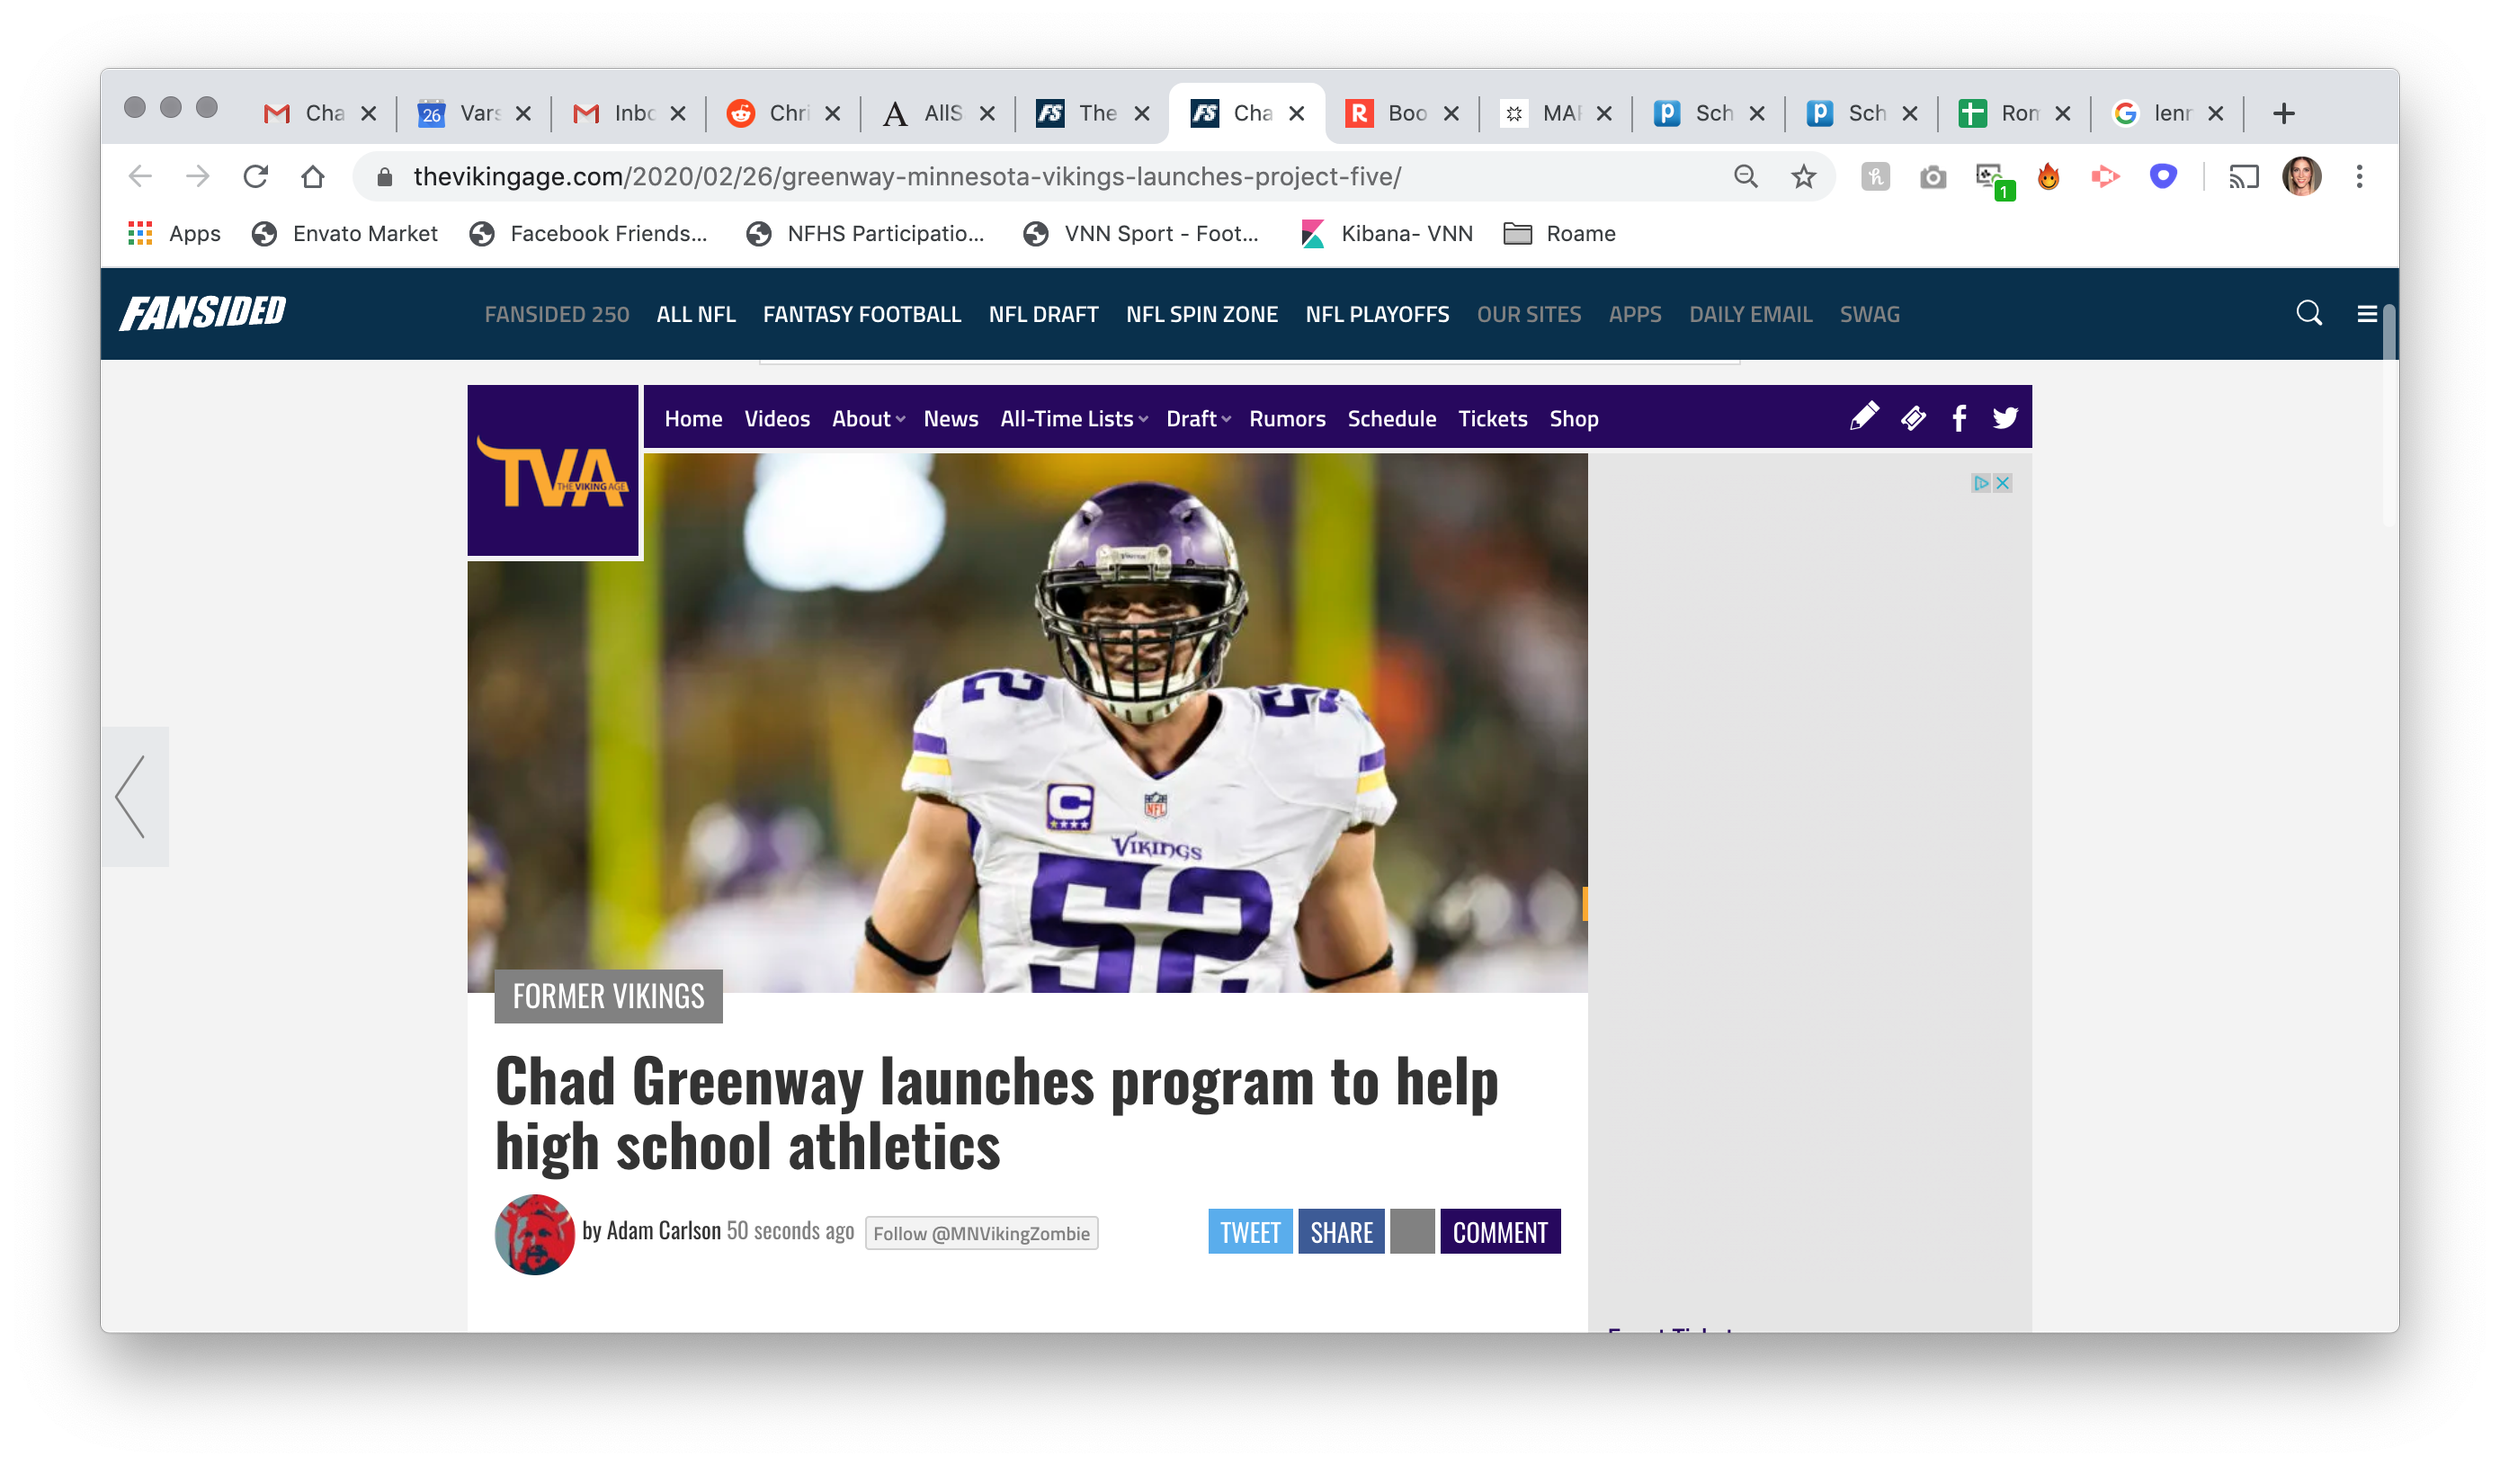Open the Home menu item
The width and height of the screenshot is (2500, 1466).
point(693,419)
